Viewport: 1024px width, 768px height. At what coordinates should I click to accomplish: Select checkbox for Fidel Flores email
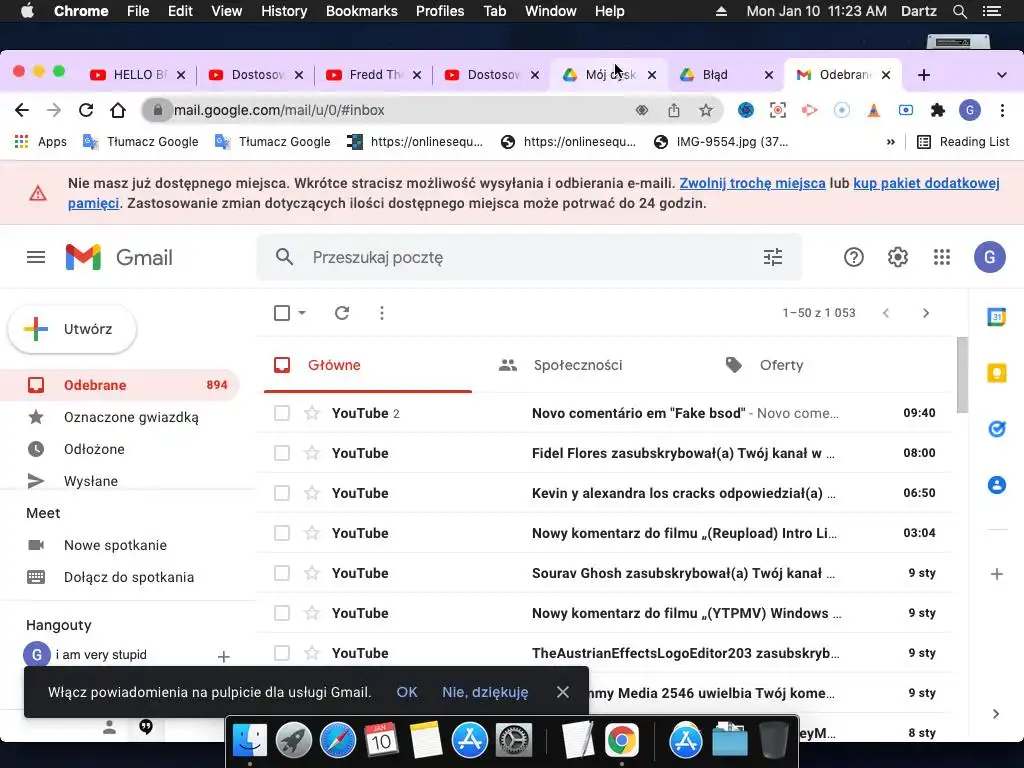[x=282, y=453]
